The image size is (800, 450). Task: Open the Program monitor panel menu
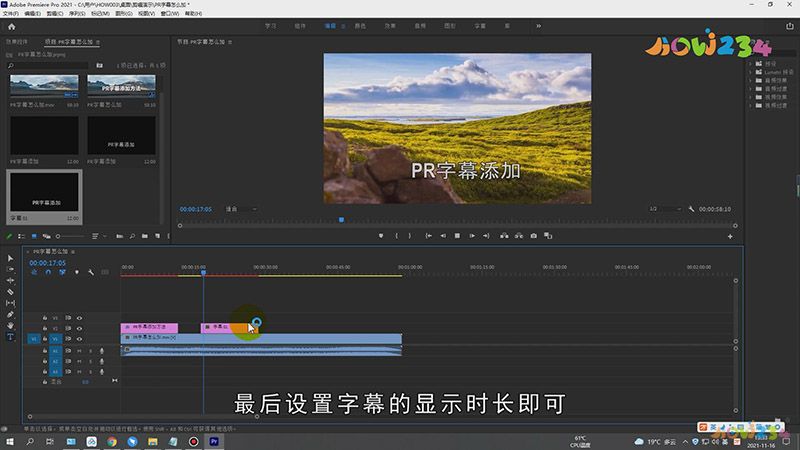[230, 42]
